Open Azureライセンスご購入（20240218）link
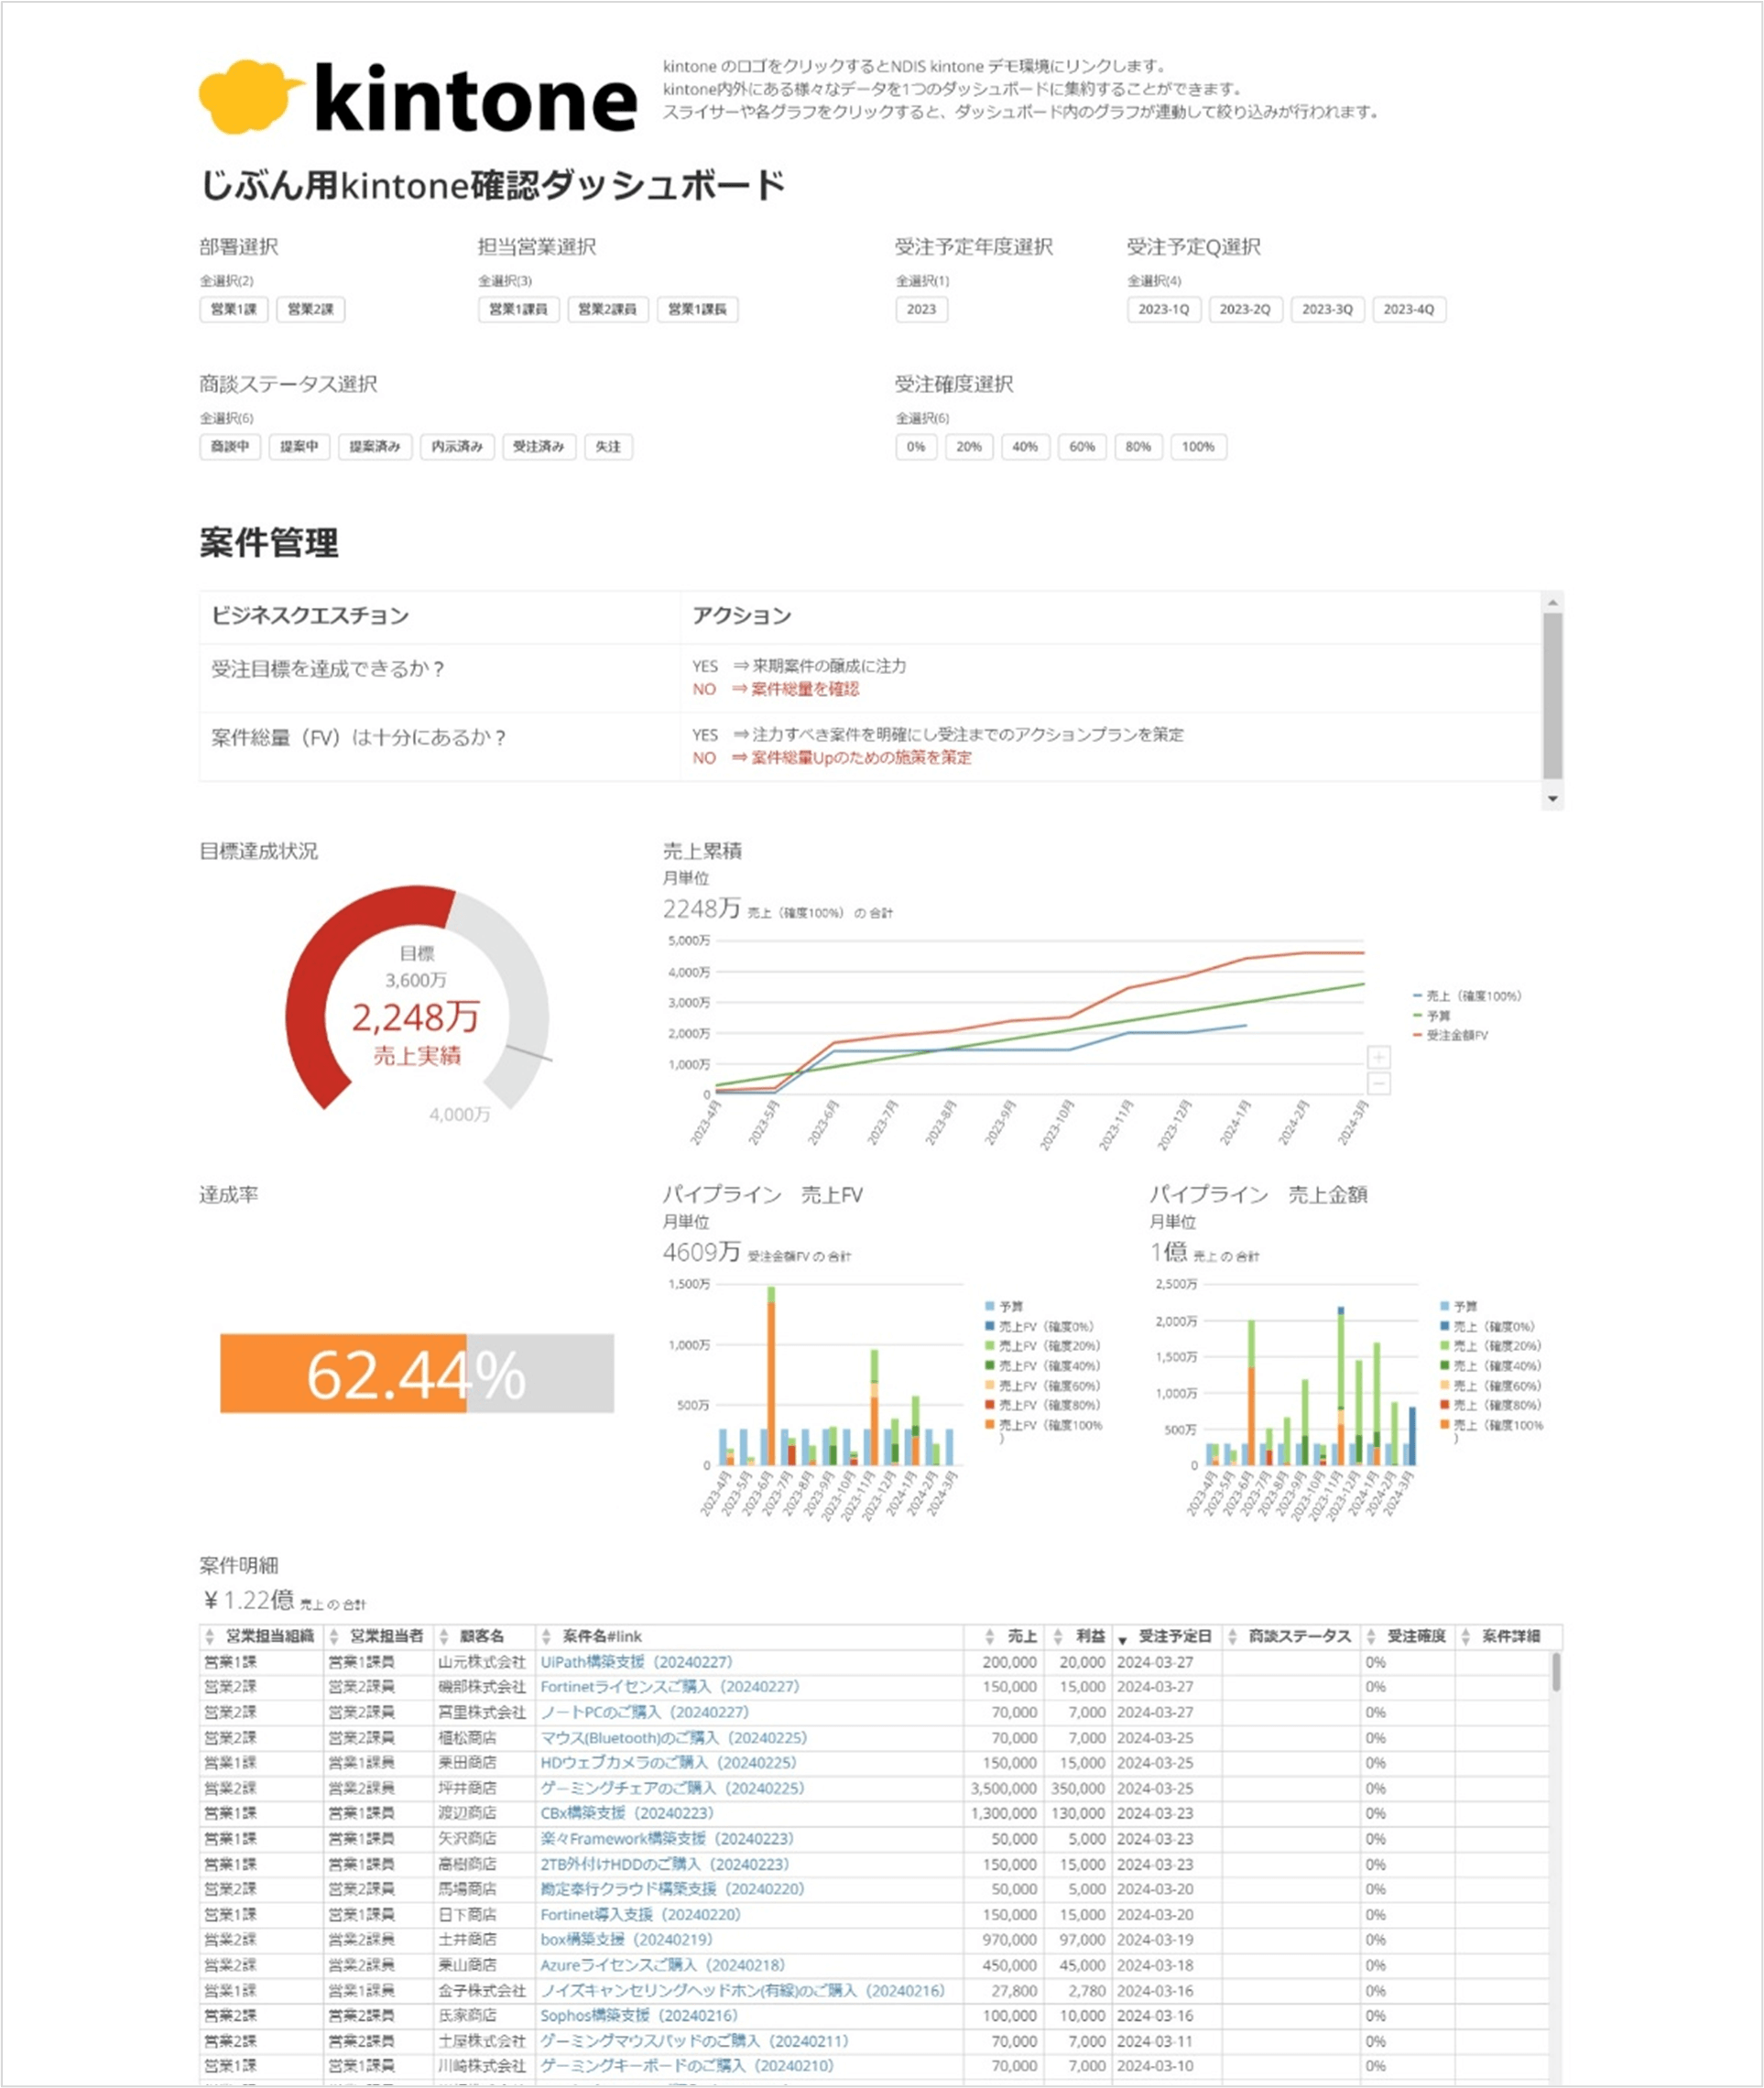The image size is (1764, 2088). point(663,1965)
